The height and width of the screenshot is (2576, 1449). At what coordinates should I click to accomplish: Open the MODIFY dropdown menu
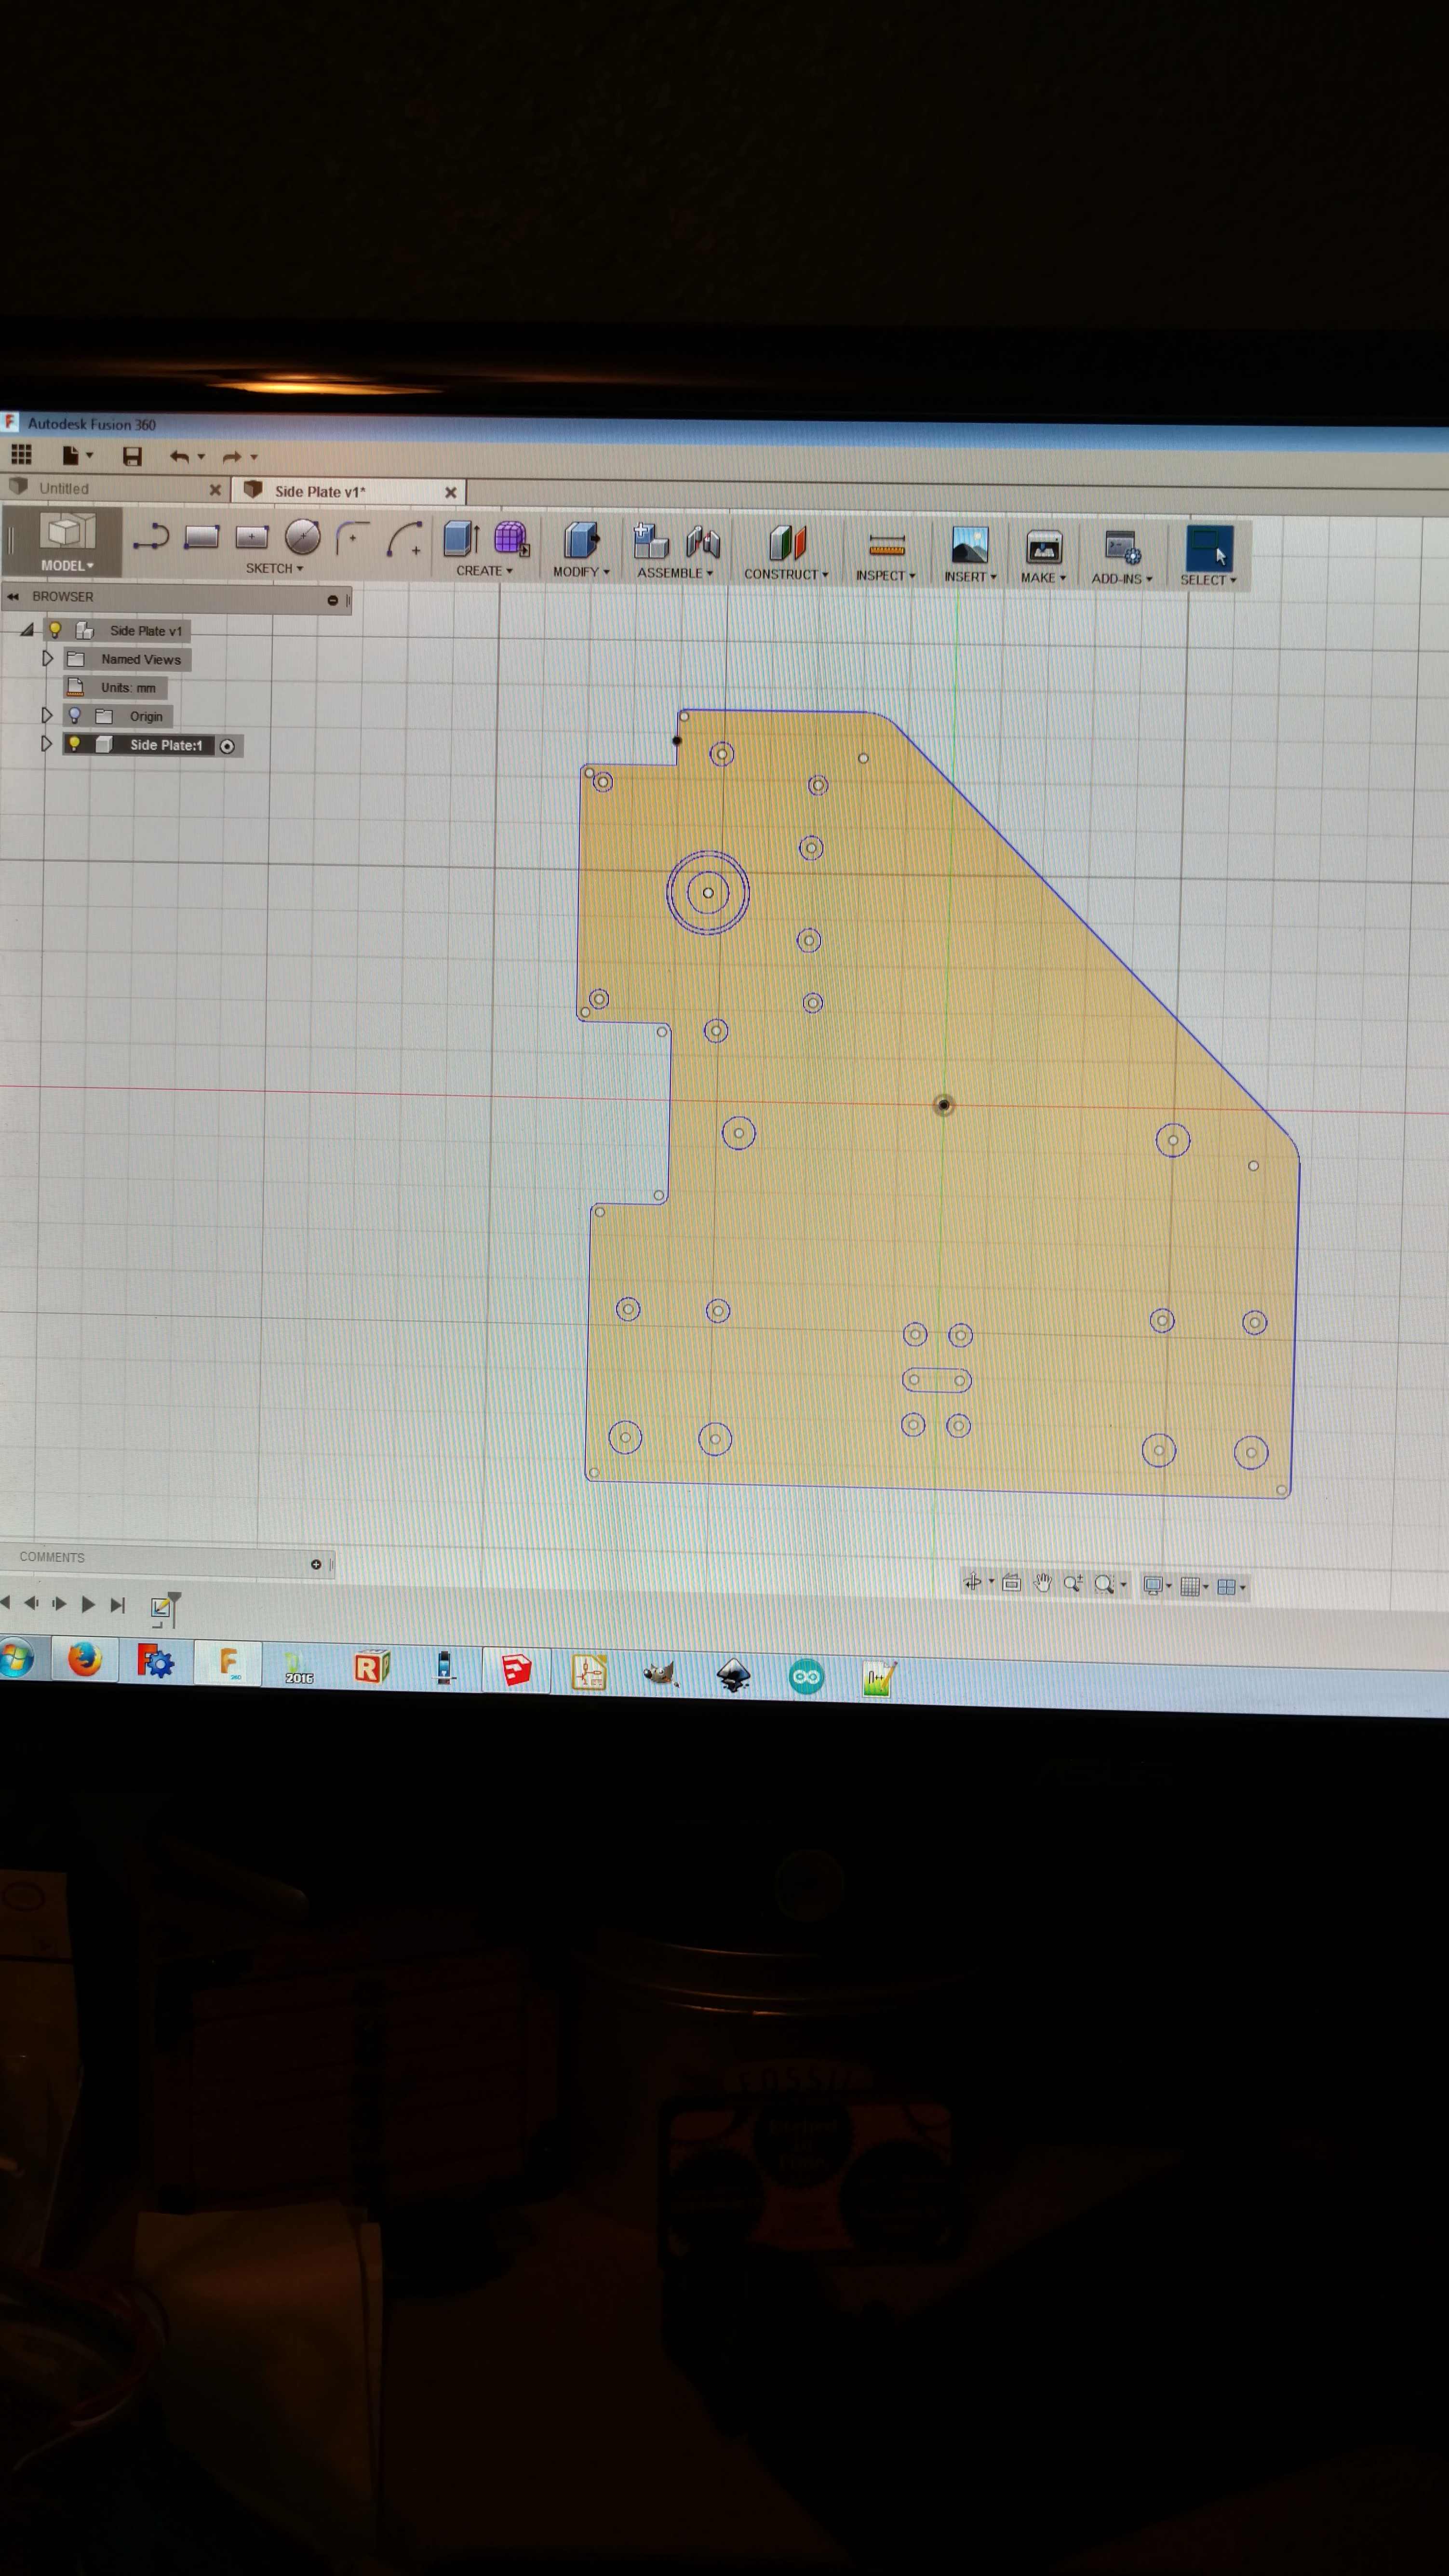click(581, 572)
